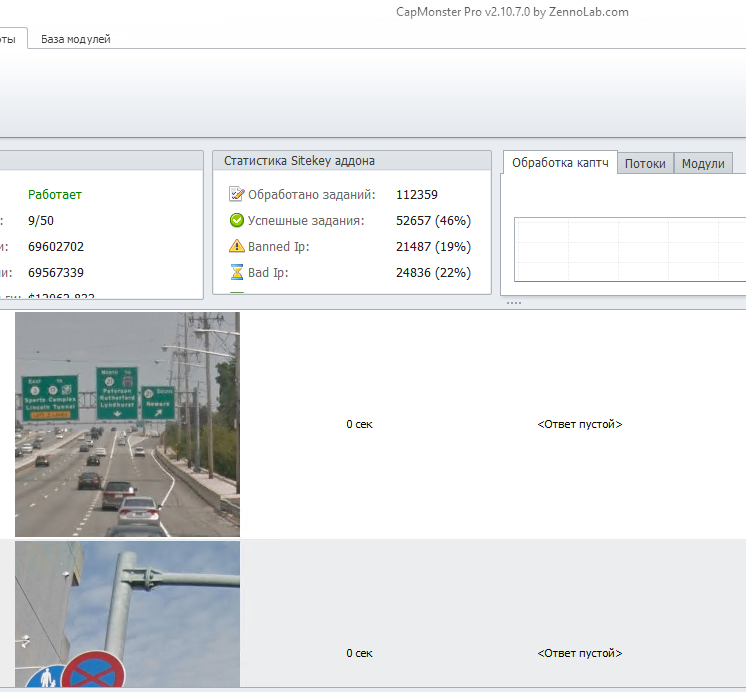The height and width of the screenshot is (692, 746).
Task: Click the Bad Ip hourglass icon
Action: [236, 272]
